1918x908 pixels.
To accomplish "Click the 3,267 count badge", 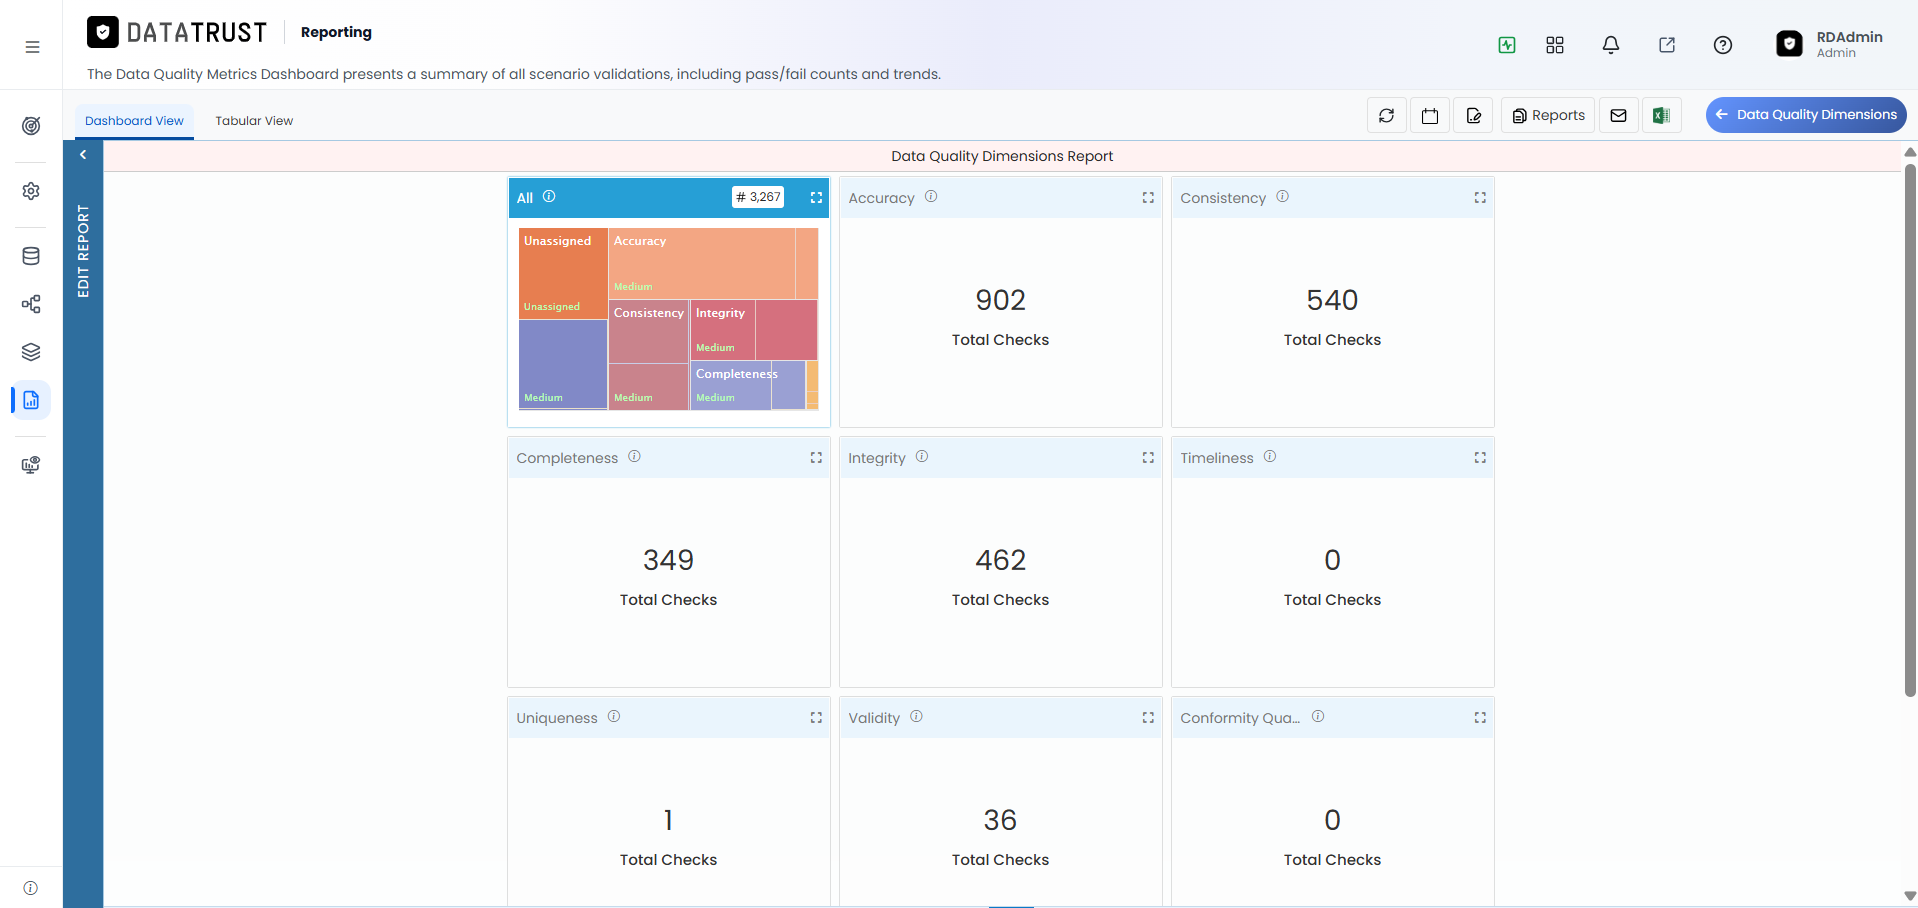I will (x=758, y=197).
